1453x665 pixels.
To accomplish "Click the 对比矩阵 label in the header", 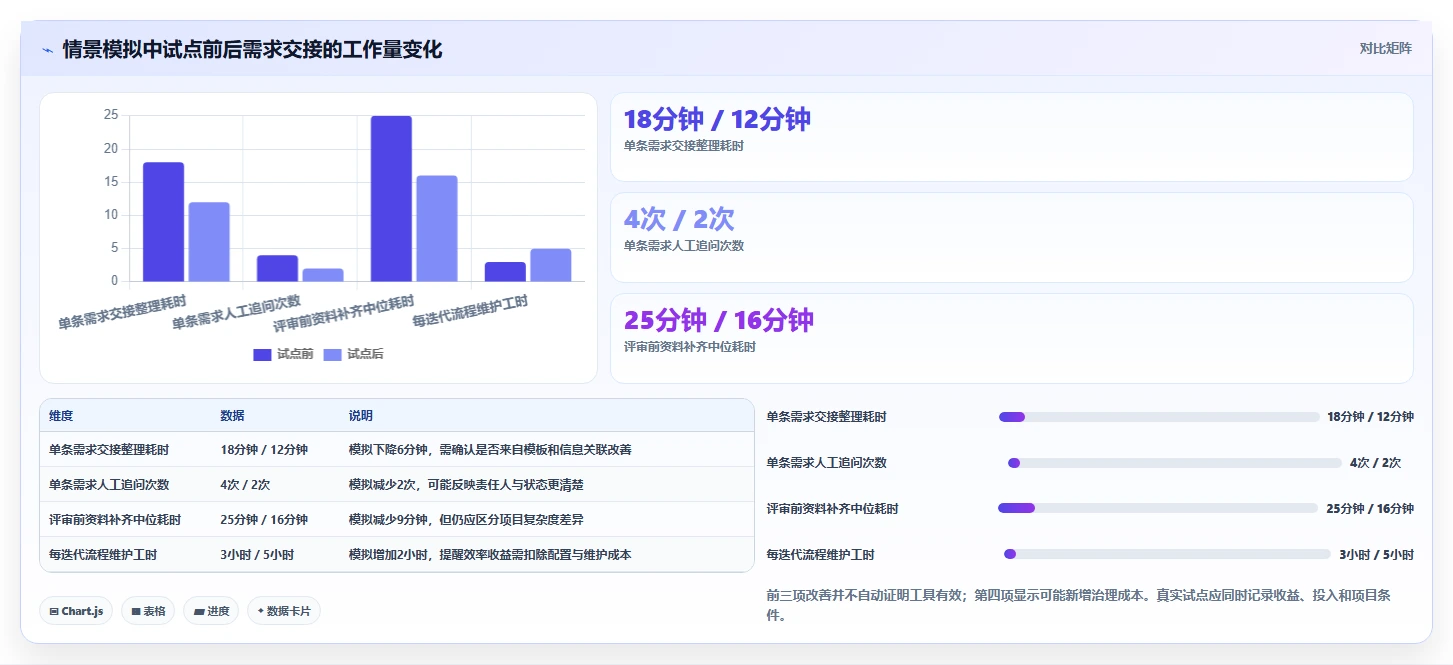I will point(1385,49).
